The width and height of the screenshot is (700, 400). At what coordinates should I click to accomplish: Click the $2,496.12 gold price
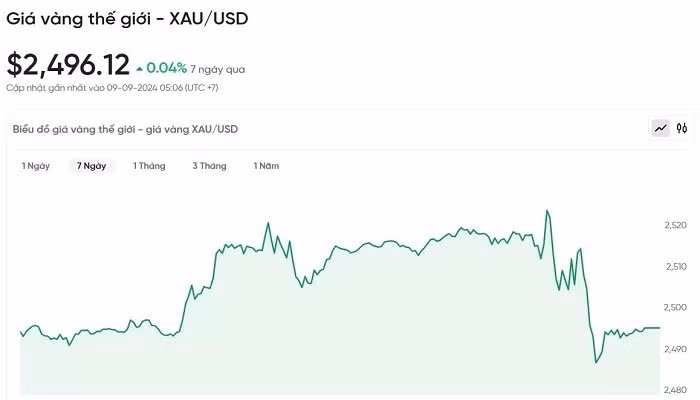coord(68,65)
